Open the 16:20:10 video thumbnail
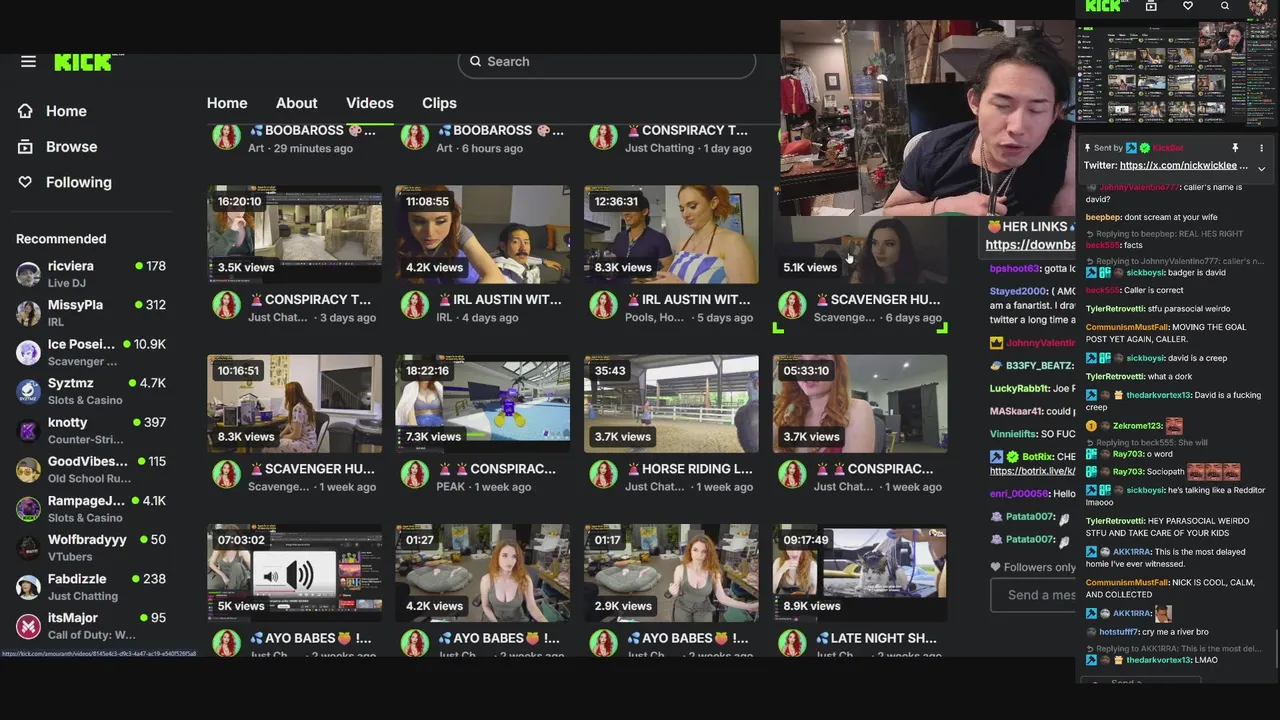The height and width of the screenshot is (720, 1280). pyautogui.click(x=294, y=234)
